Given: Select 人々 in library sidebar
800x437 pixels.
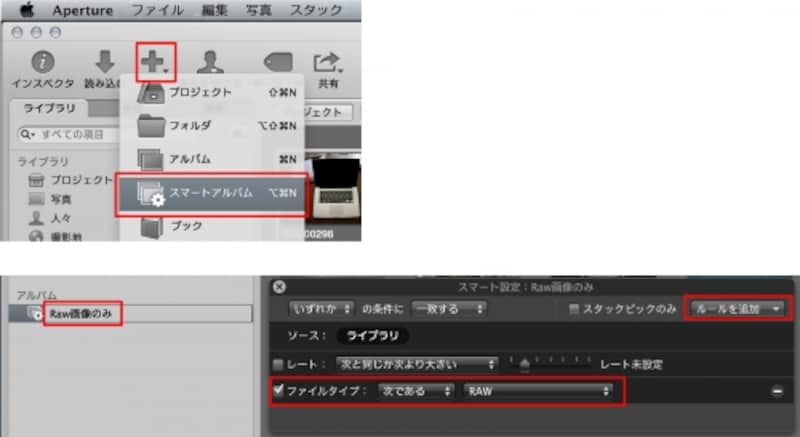Looking at the screenshot, I should (x=50, y=219).
